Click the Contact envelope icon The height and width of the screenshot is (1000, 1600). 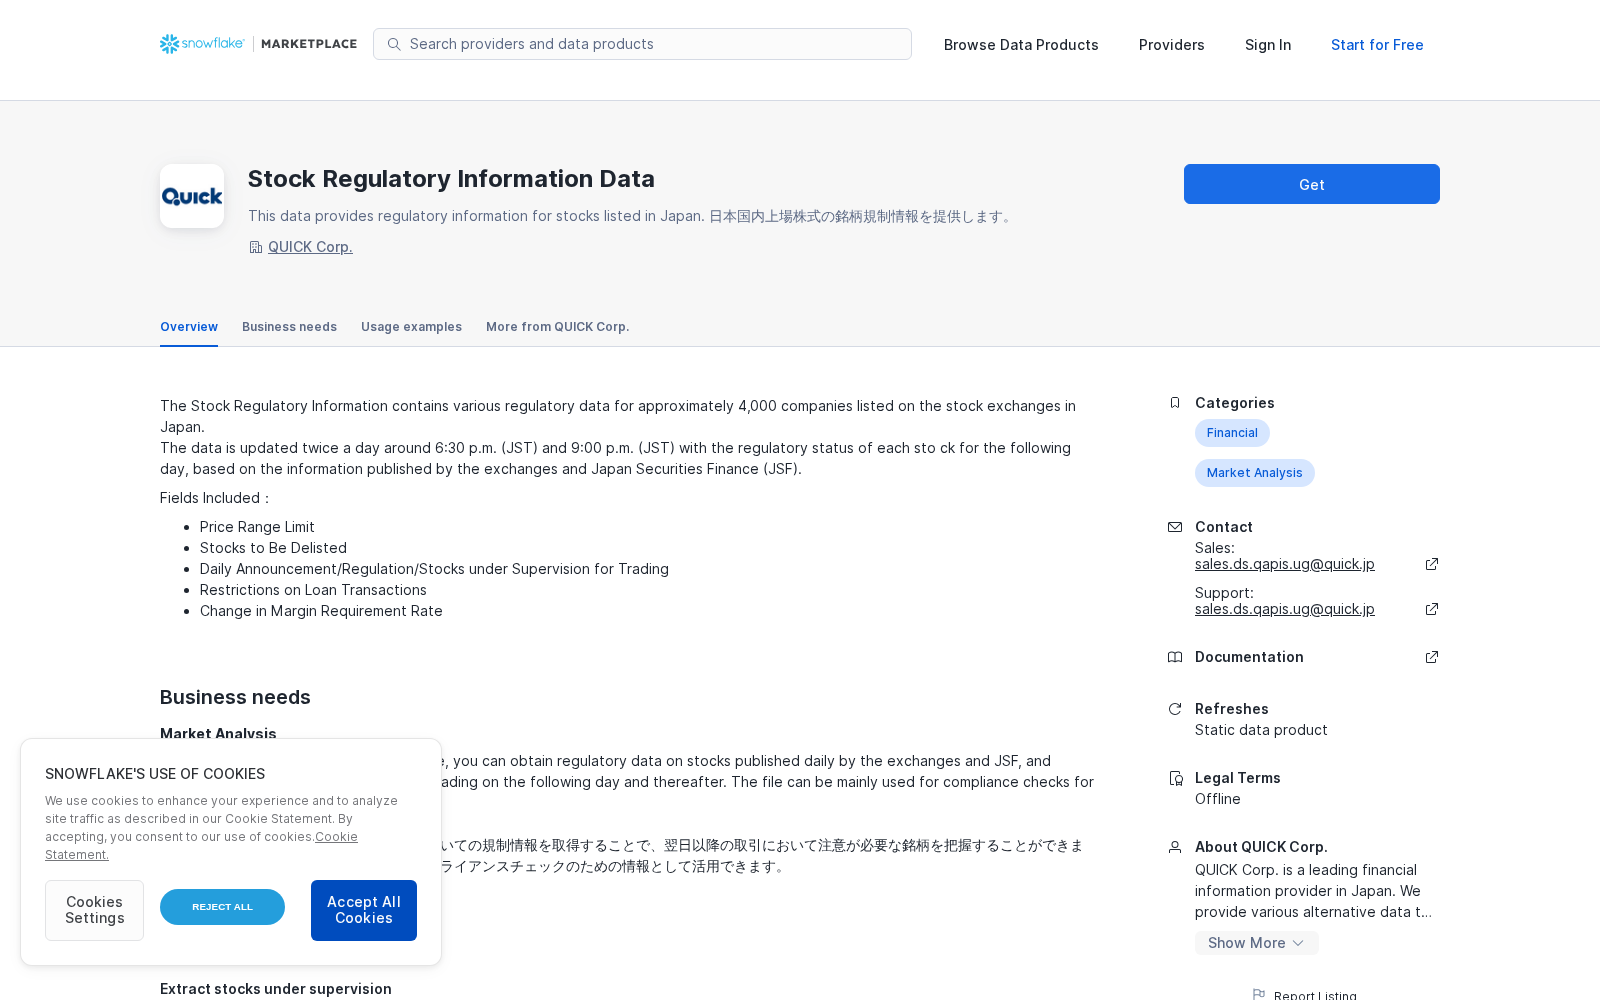1175,527
